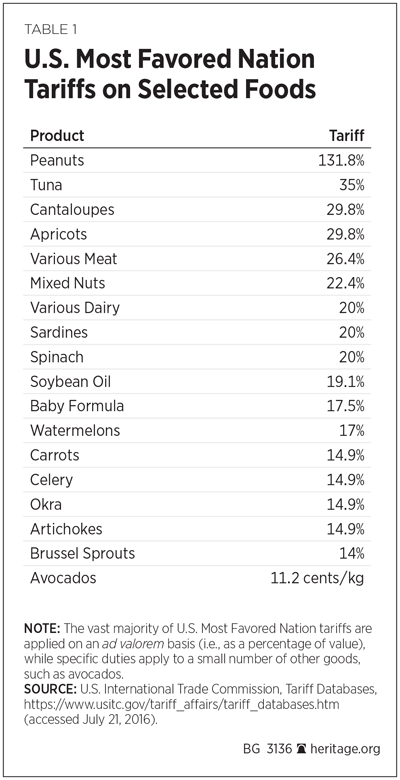The image size is (400, 780).
Task: Click the Soybean Oil row
Action: 197,382
